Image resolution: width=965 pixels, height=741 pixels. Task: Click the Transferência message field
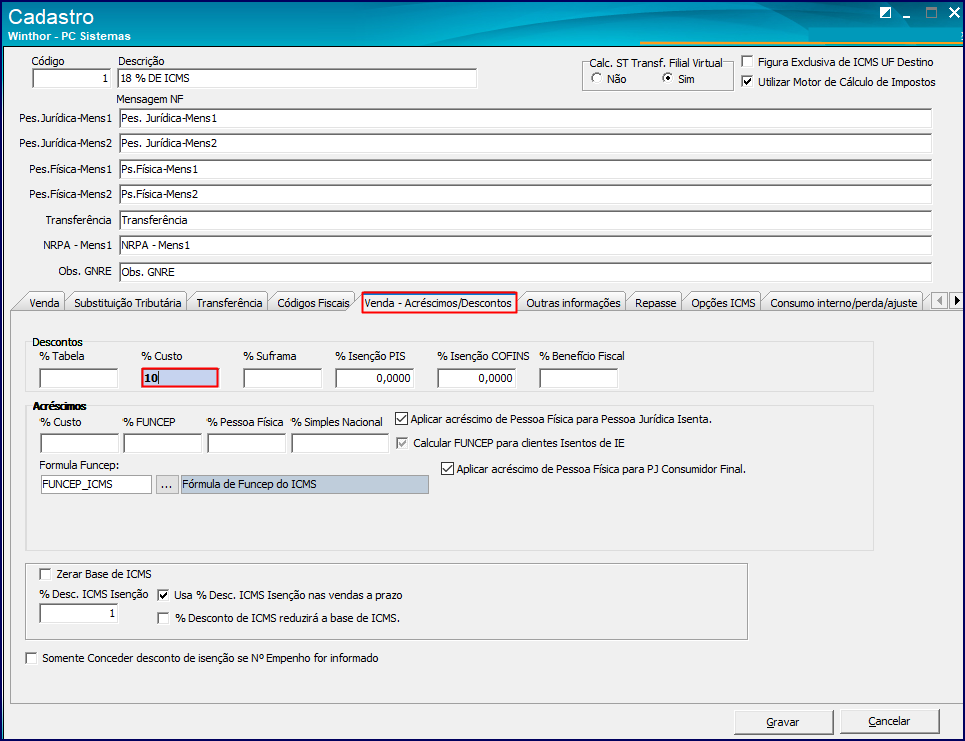click(525, 220)
